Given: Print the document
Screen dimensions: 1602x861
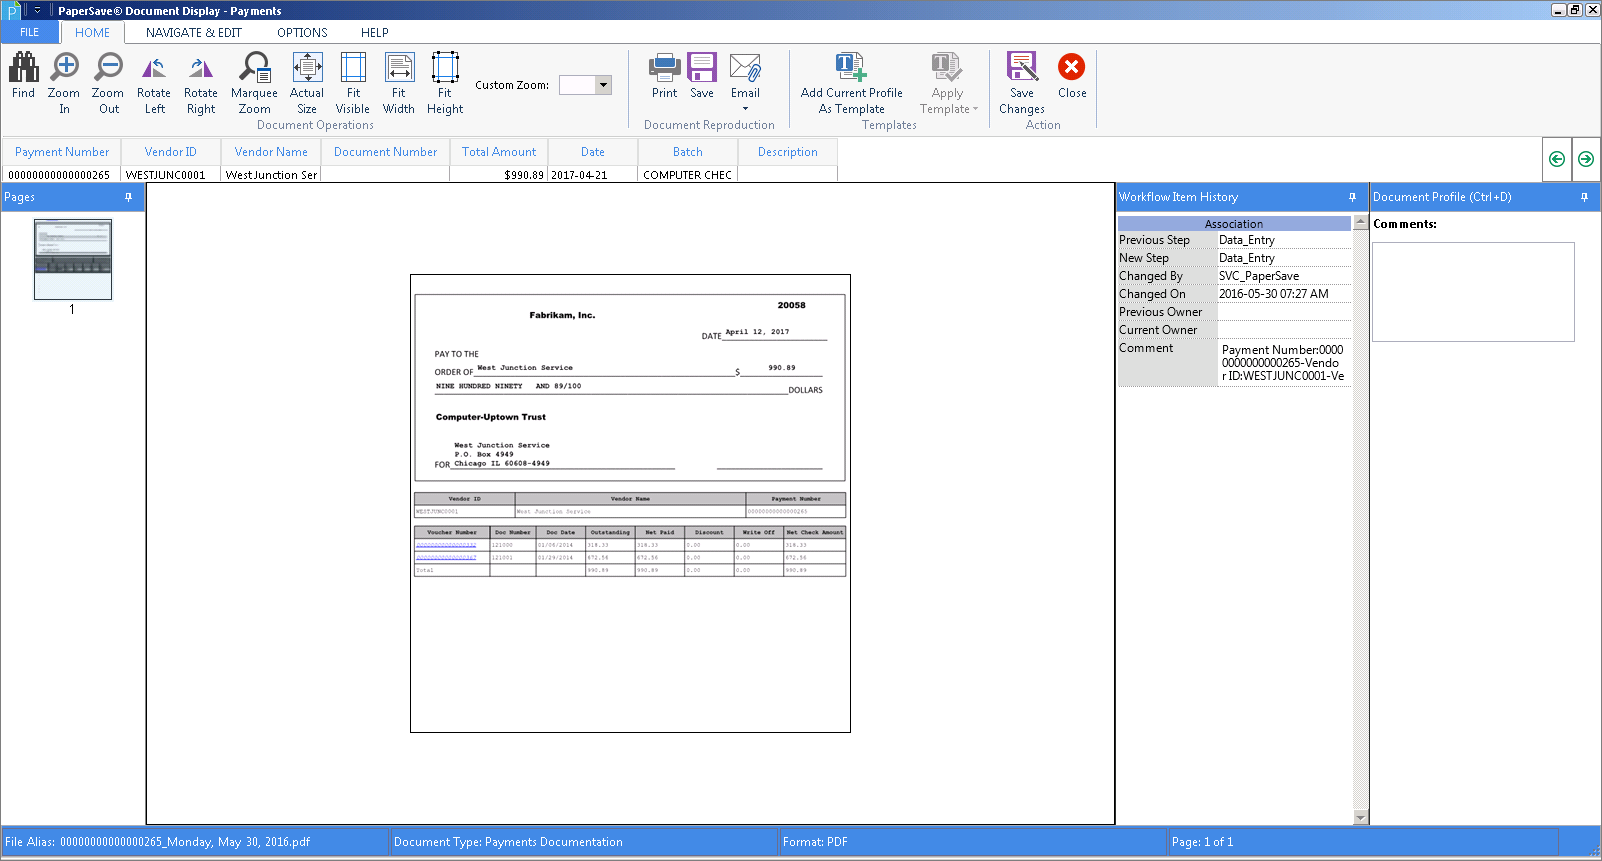Looking at the screenshot, I should 665,68.
